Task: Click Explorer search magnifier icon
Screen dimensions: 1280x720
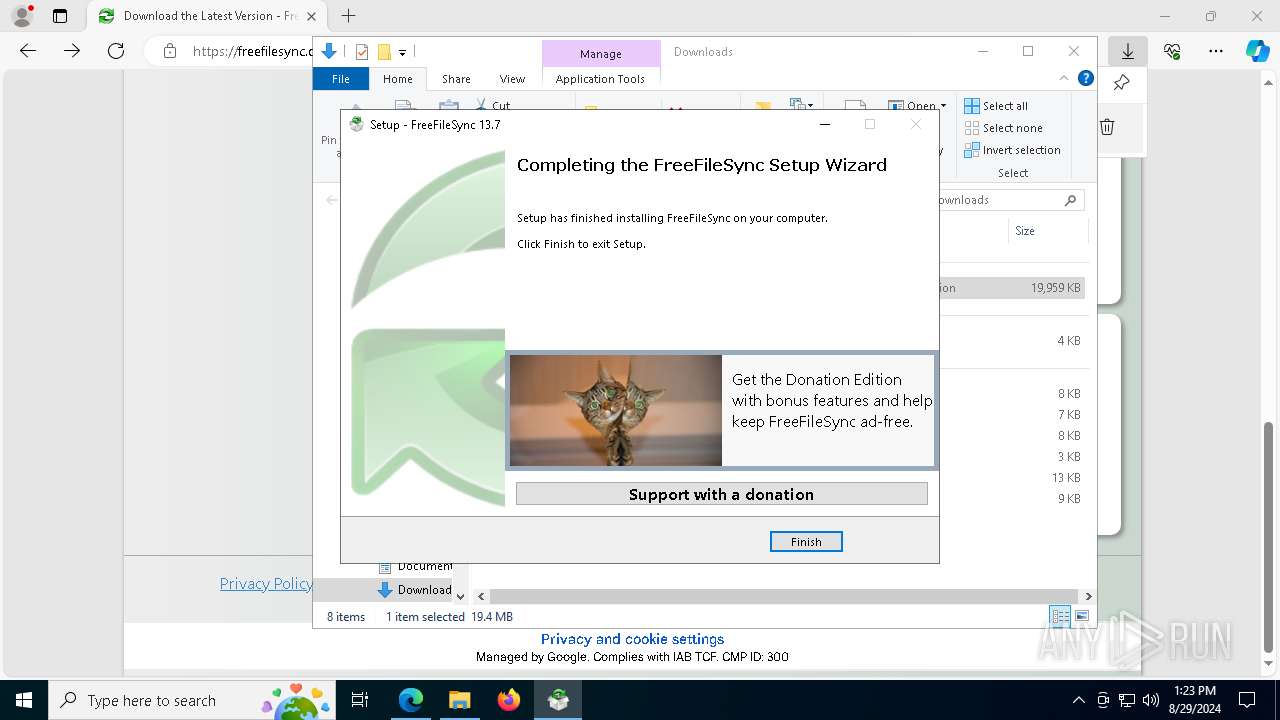Action: pos(1070,200)
